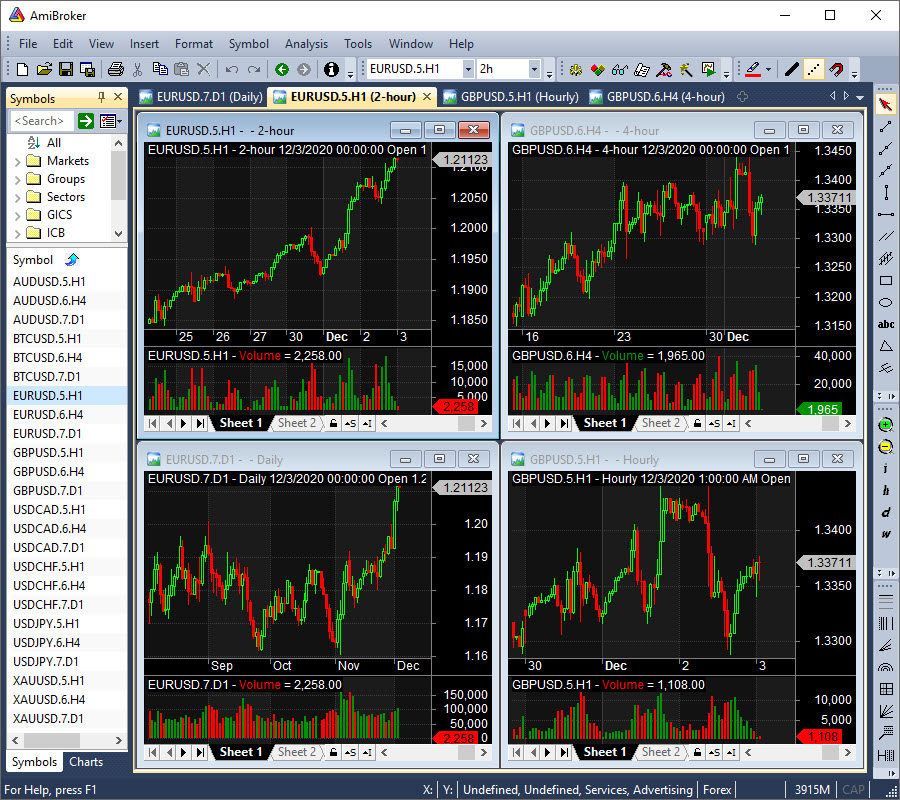Click the add new tab plus button
This screenshot has height=800, width=900.
click(742, 97)
